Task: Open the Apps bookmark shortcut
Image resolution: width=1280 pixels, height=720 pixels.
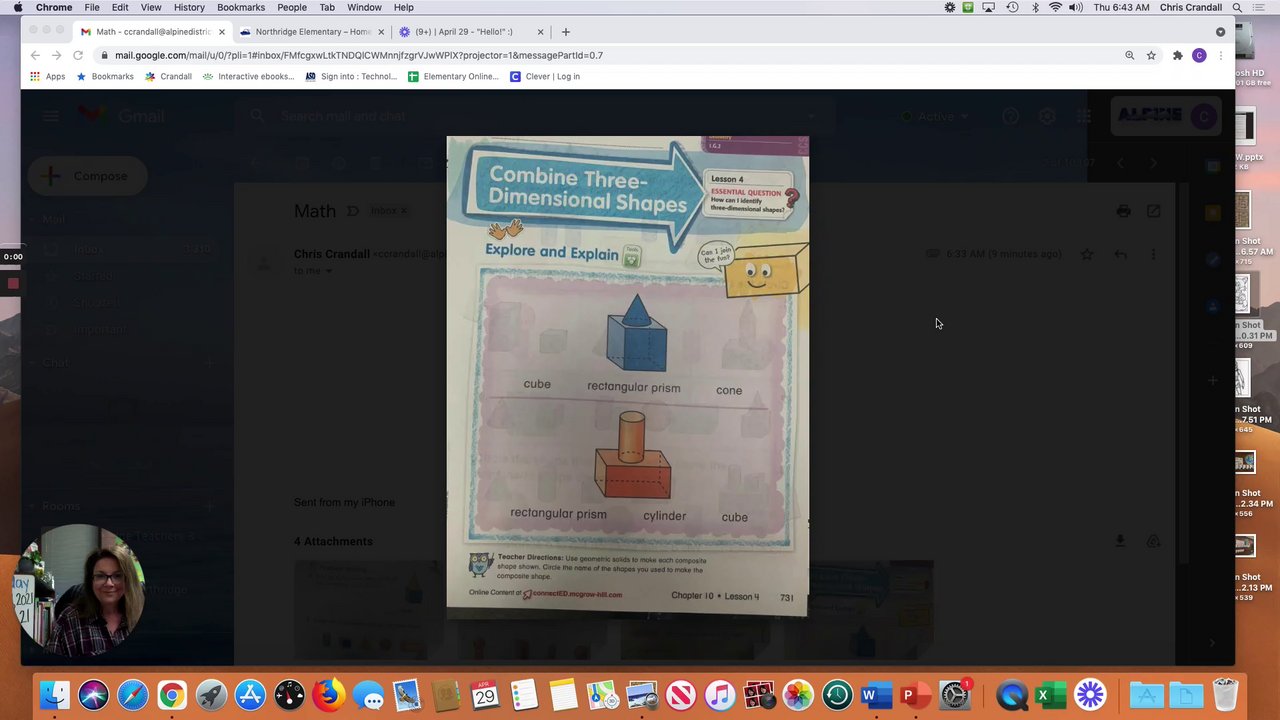Action: pyautogui.click(x=47, y=76)
